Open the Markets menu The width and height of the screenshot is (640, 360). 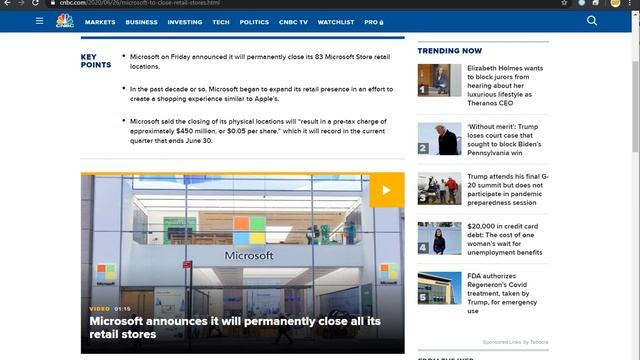(100, 22)
